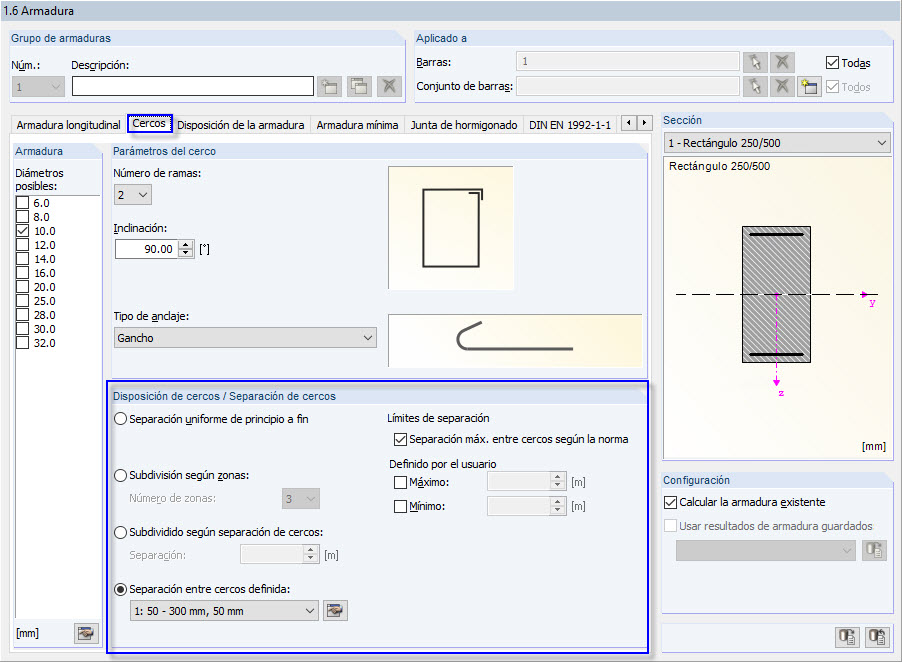The image size is (902, 662).
Task: Pick bars graphically for Barras field
Action: tap(755, 62)
